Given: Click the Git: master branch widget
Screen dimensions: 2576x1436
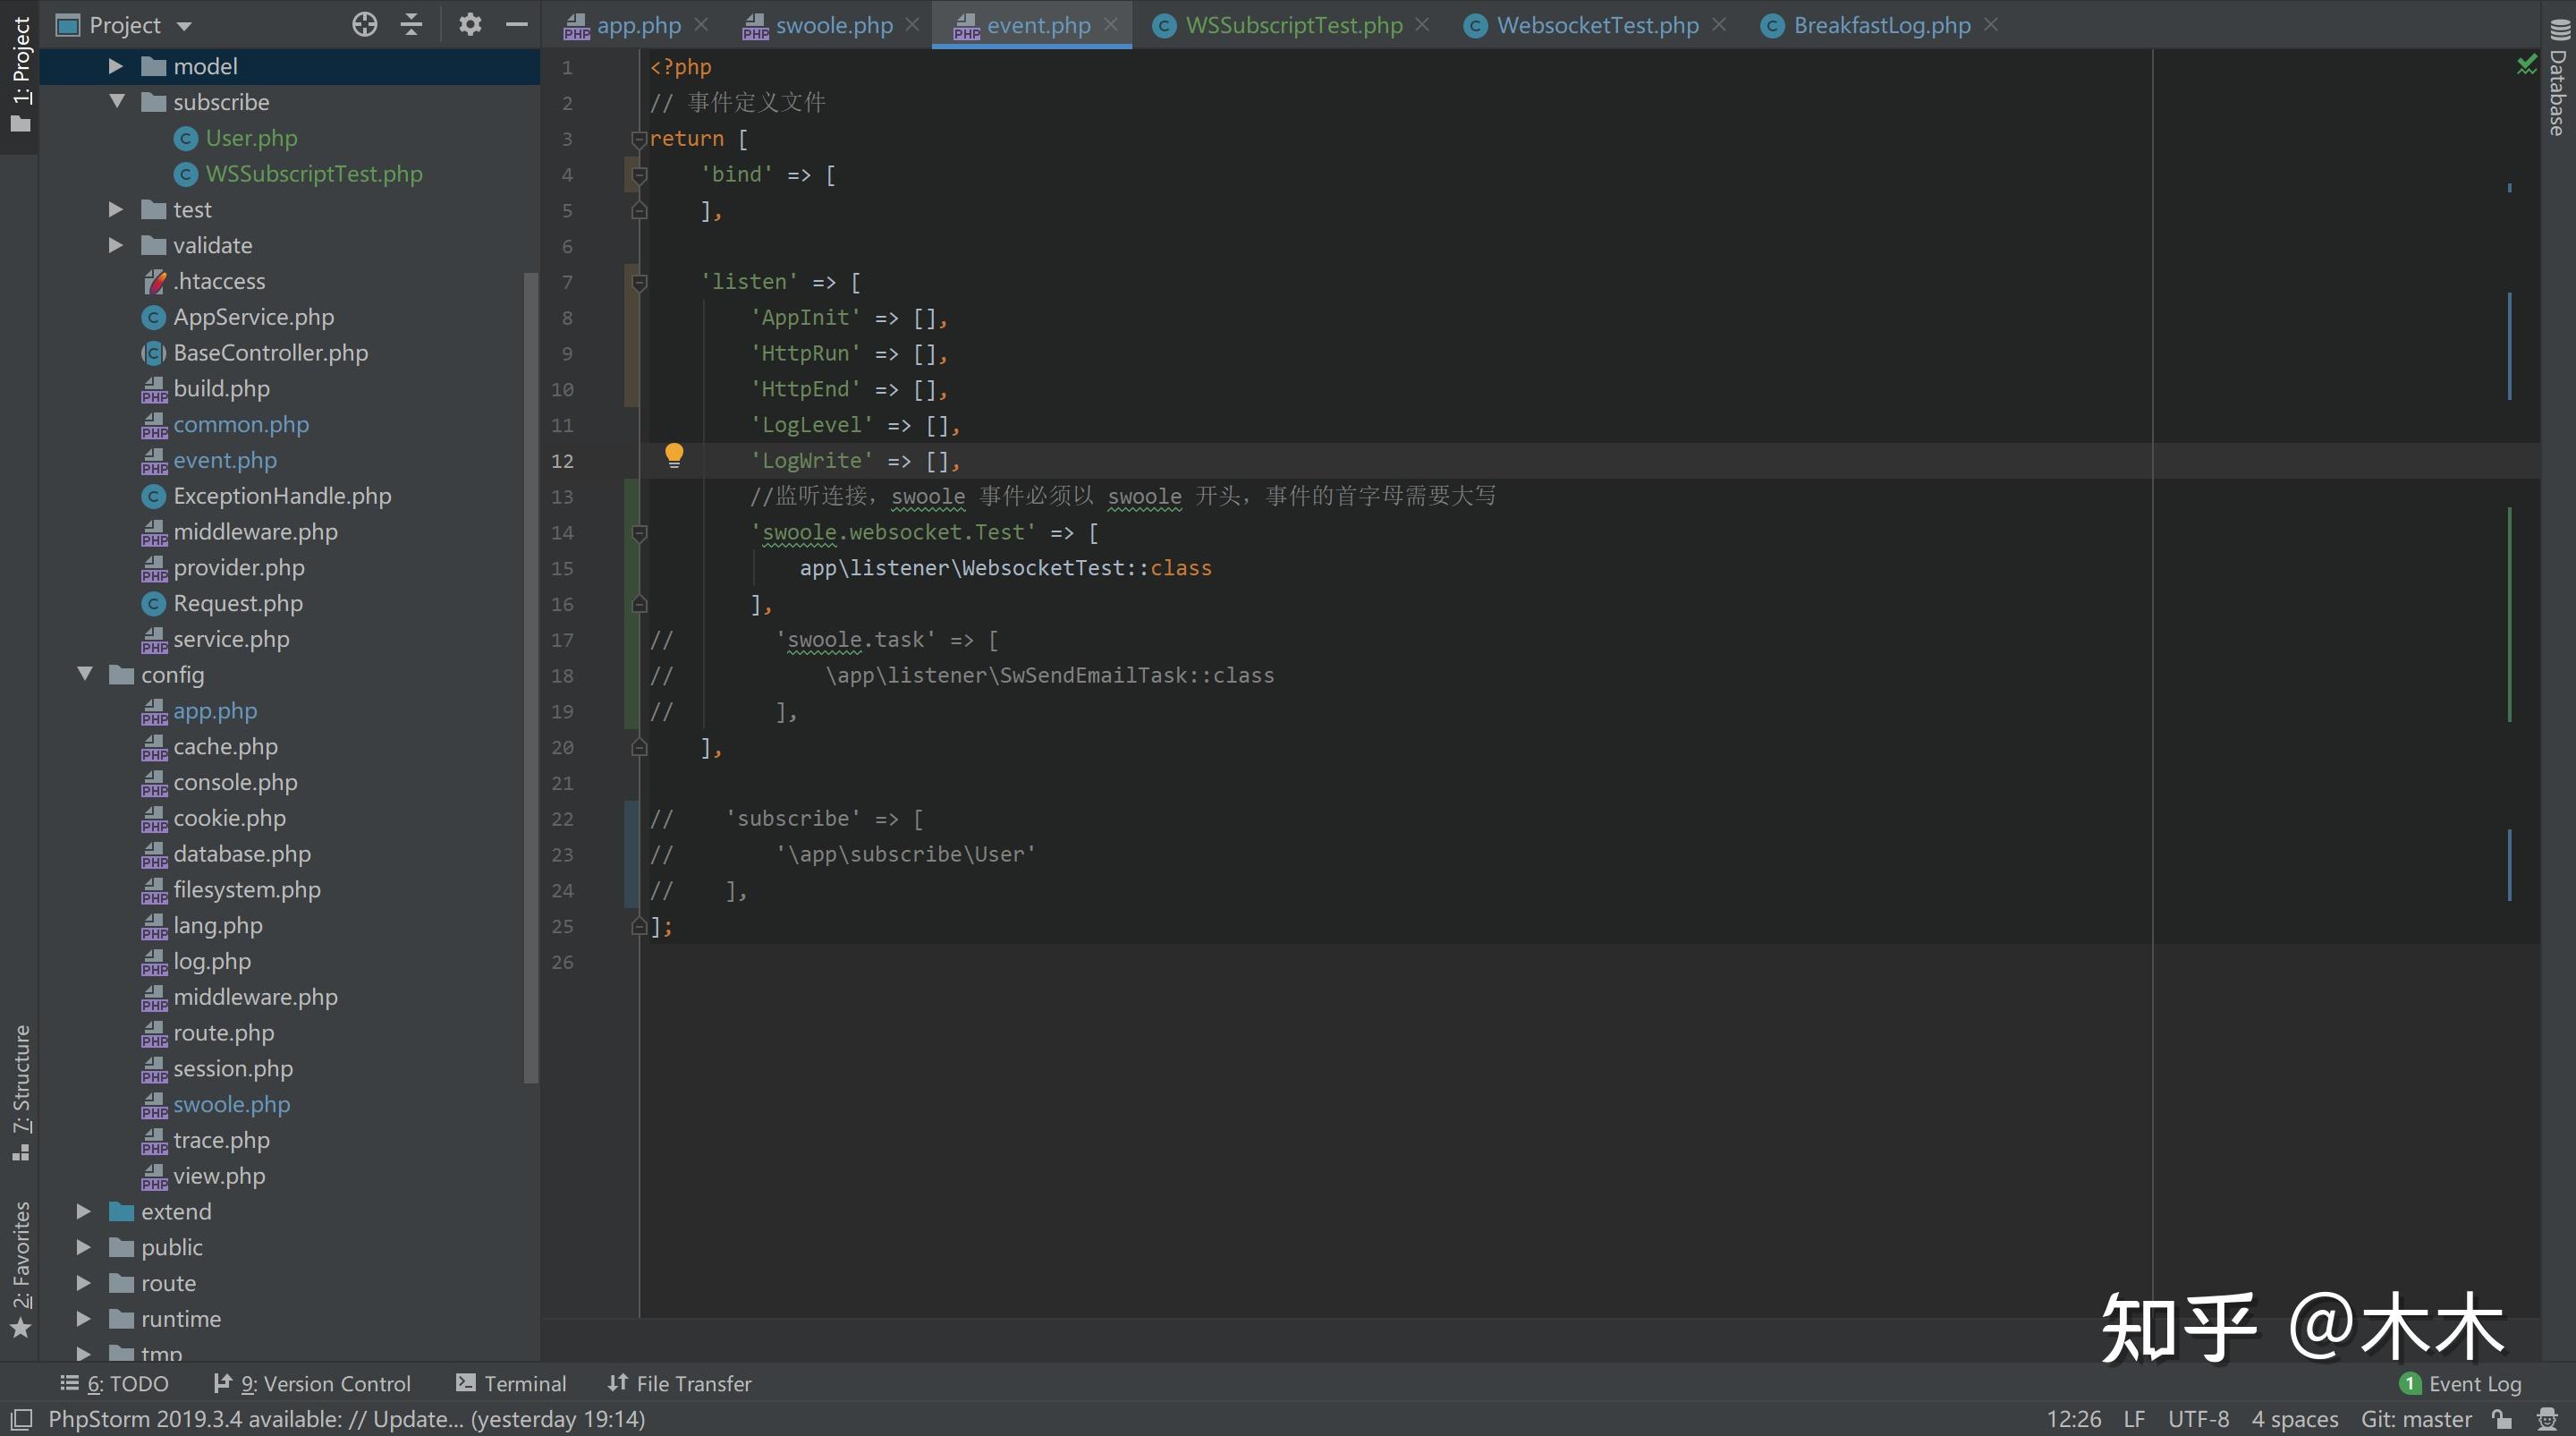Looking at the screenshot, I should pos(2415,1419).
